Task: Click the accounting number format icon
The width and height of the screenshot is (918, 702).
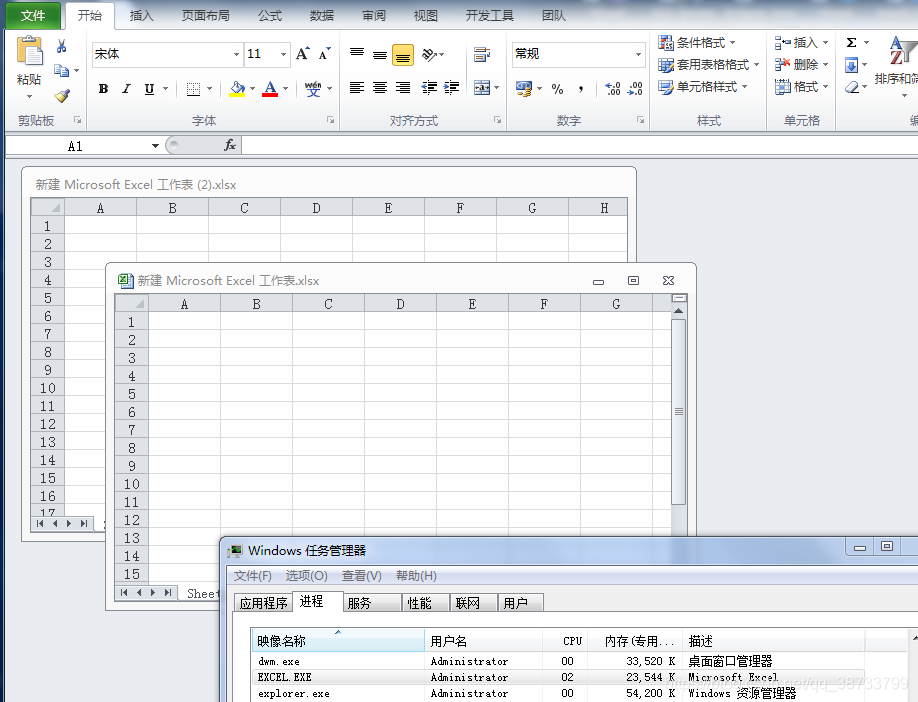Action: [524, 88]
